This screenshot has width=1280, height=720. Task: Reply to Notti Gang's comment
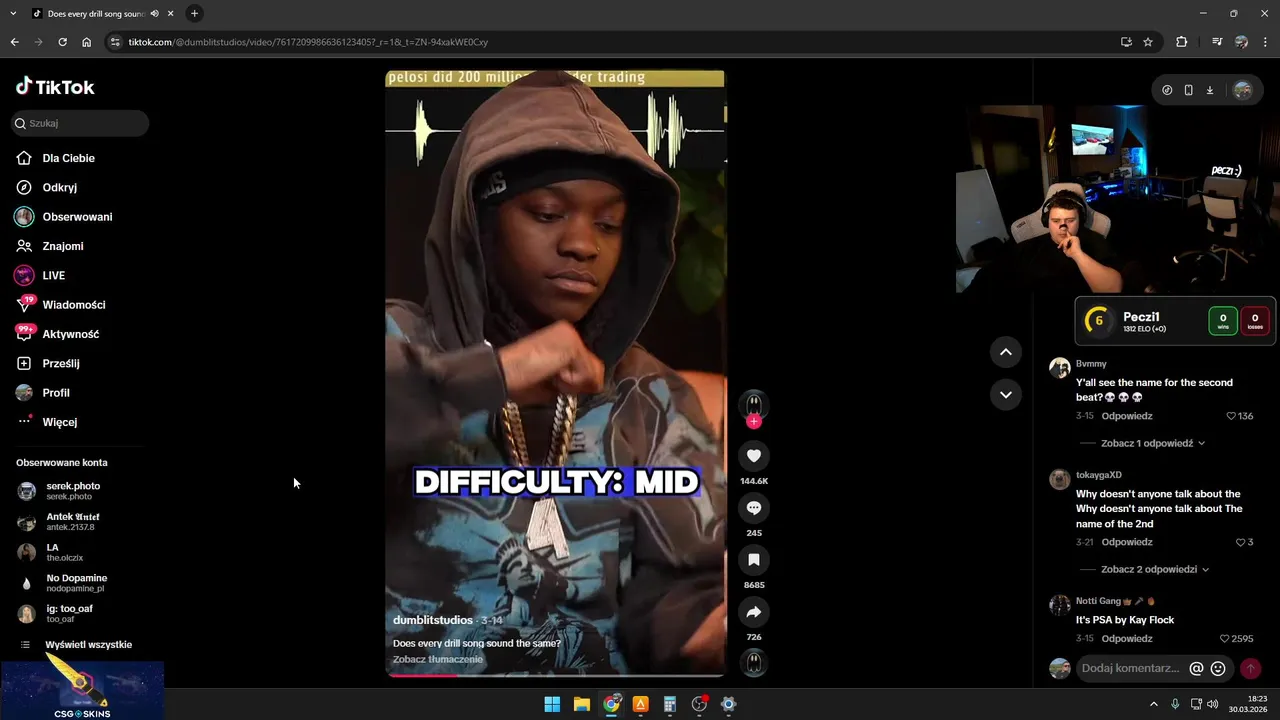1127,639
